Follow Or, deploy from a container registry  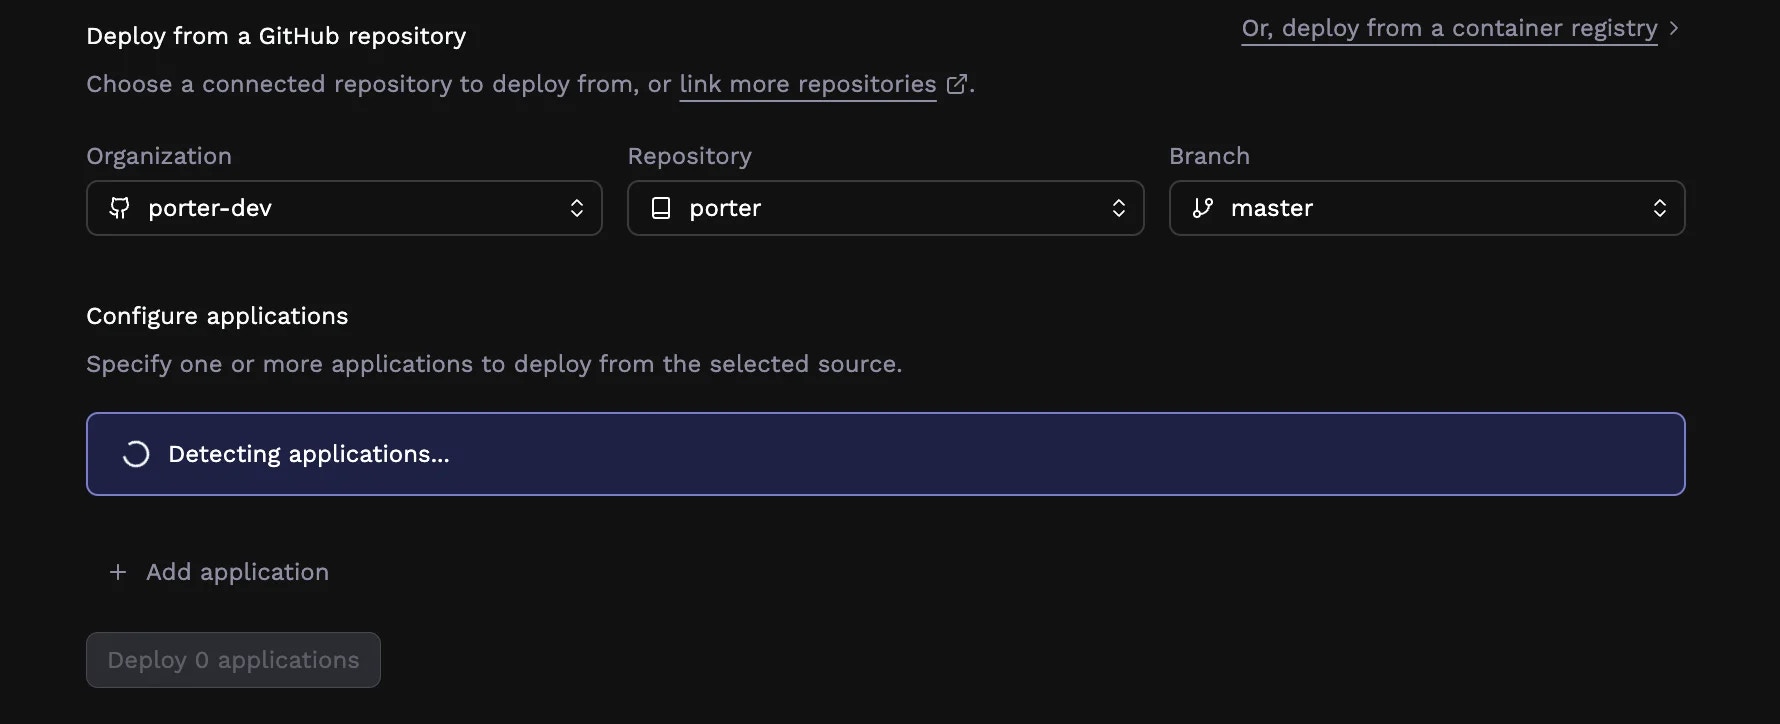coord(1447,28)
